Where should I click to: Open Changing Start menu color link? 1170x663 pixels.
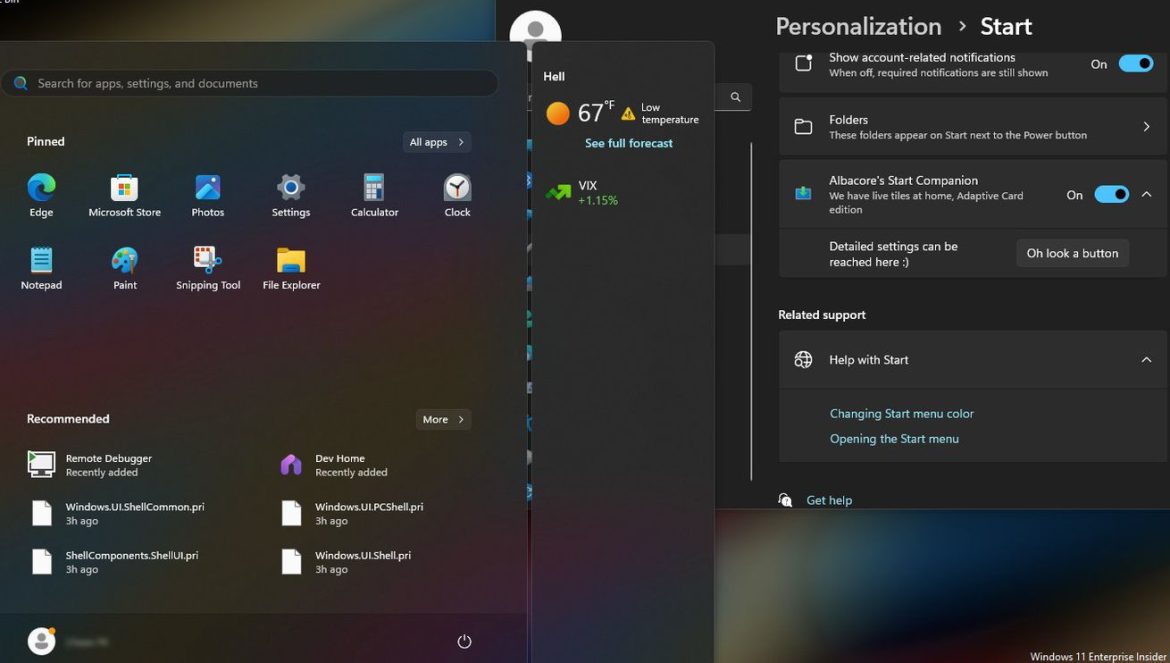pos(901,413)
